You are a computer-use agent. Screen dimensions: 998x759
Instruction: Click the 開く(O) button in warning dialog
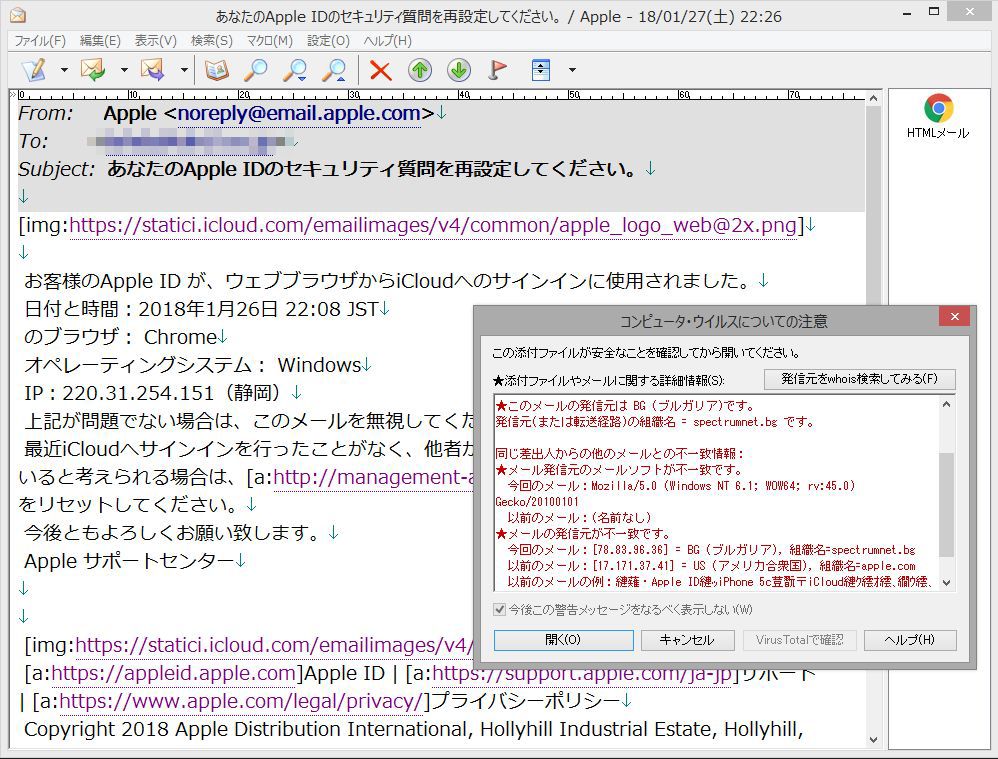point(563,640)
